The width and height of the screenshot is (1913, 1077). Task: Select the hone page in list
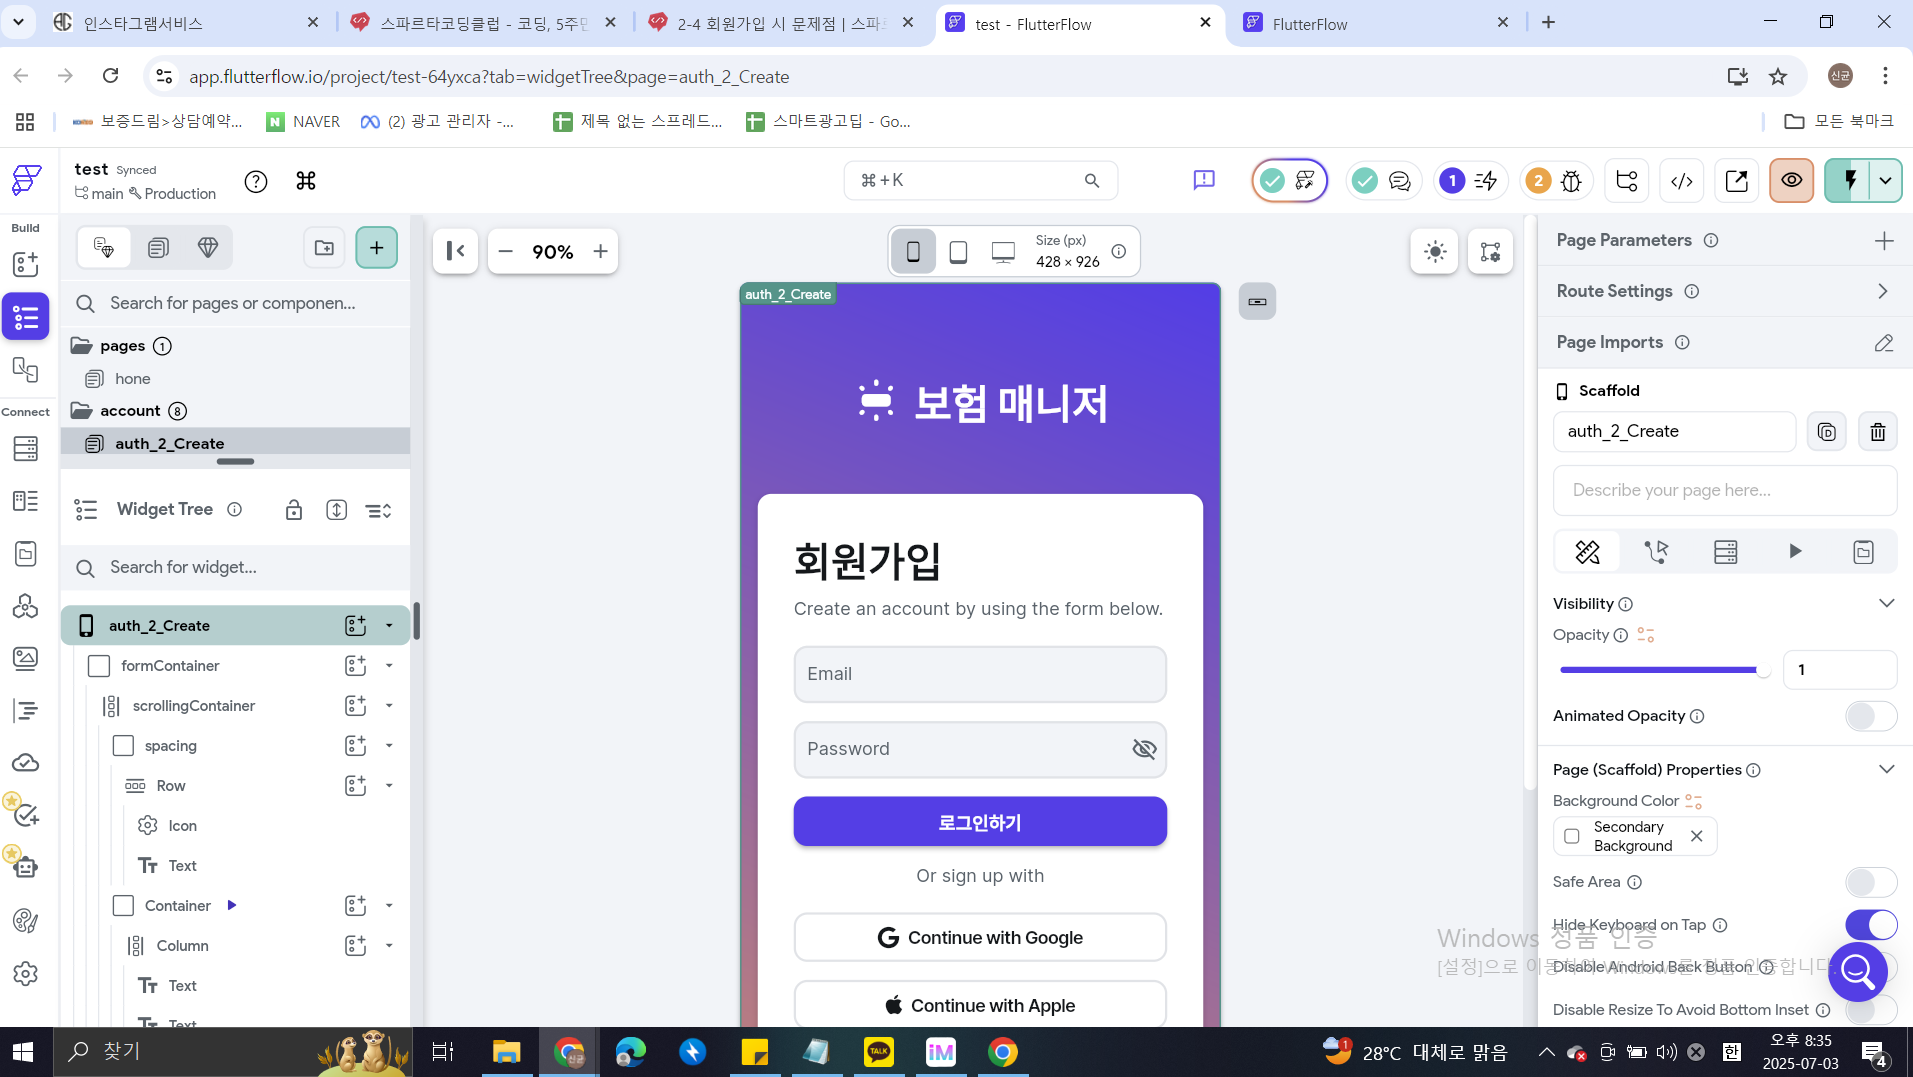tap(132, 378)
